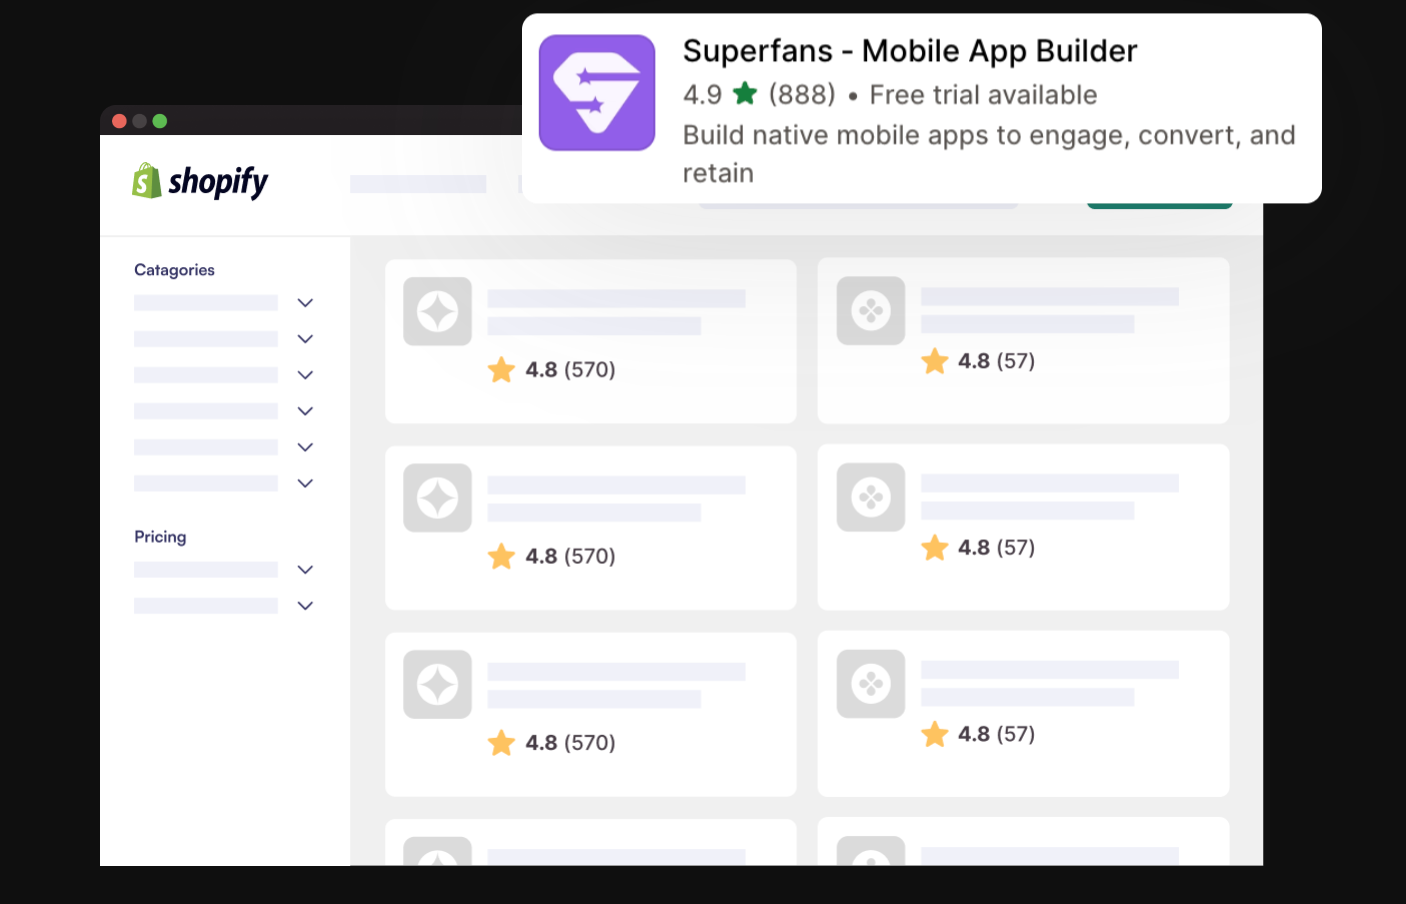
Task: Click the yellow star on the 4.8 (57) rating
Action: (935, 361)
